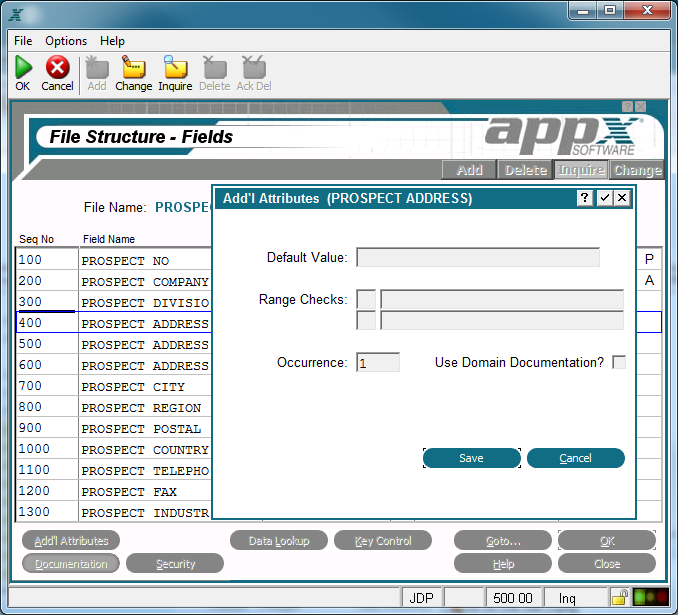Switch to Change mode via toolbar icon
This screenshot has width=678, height=615.
(x=134, y=67)
